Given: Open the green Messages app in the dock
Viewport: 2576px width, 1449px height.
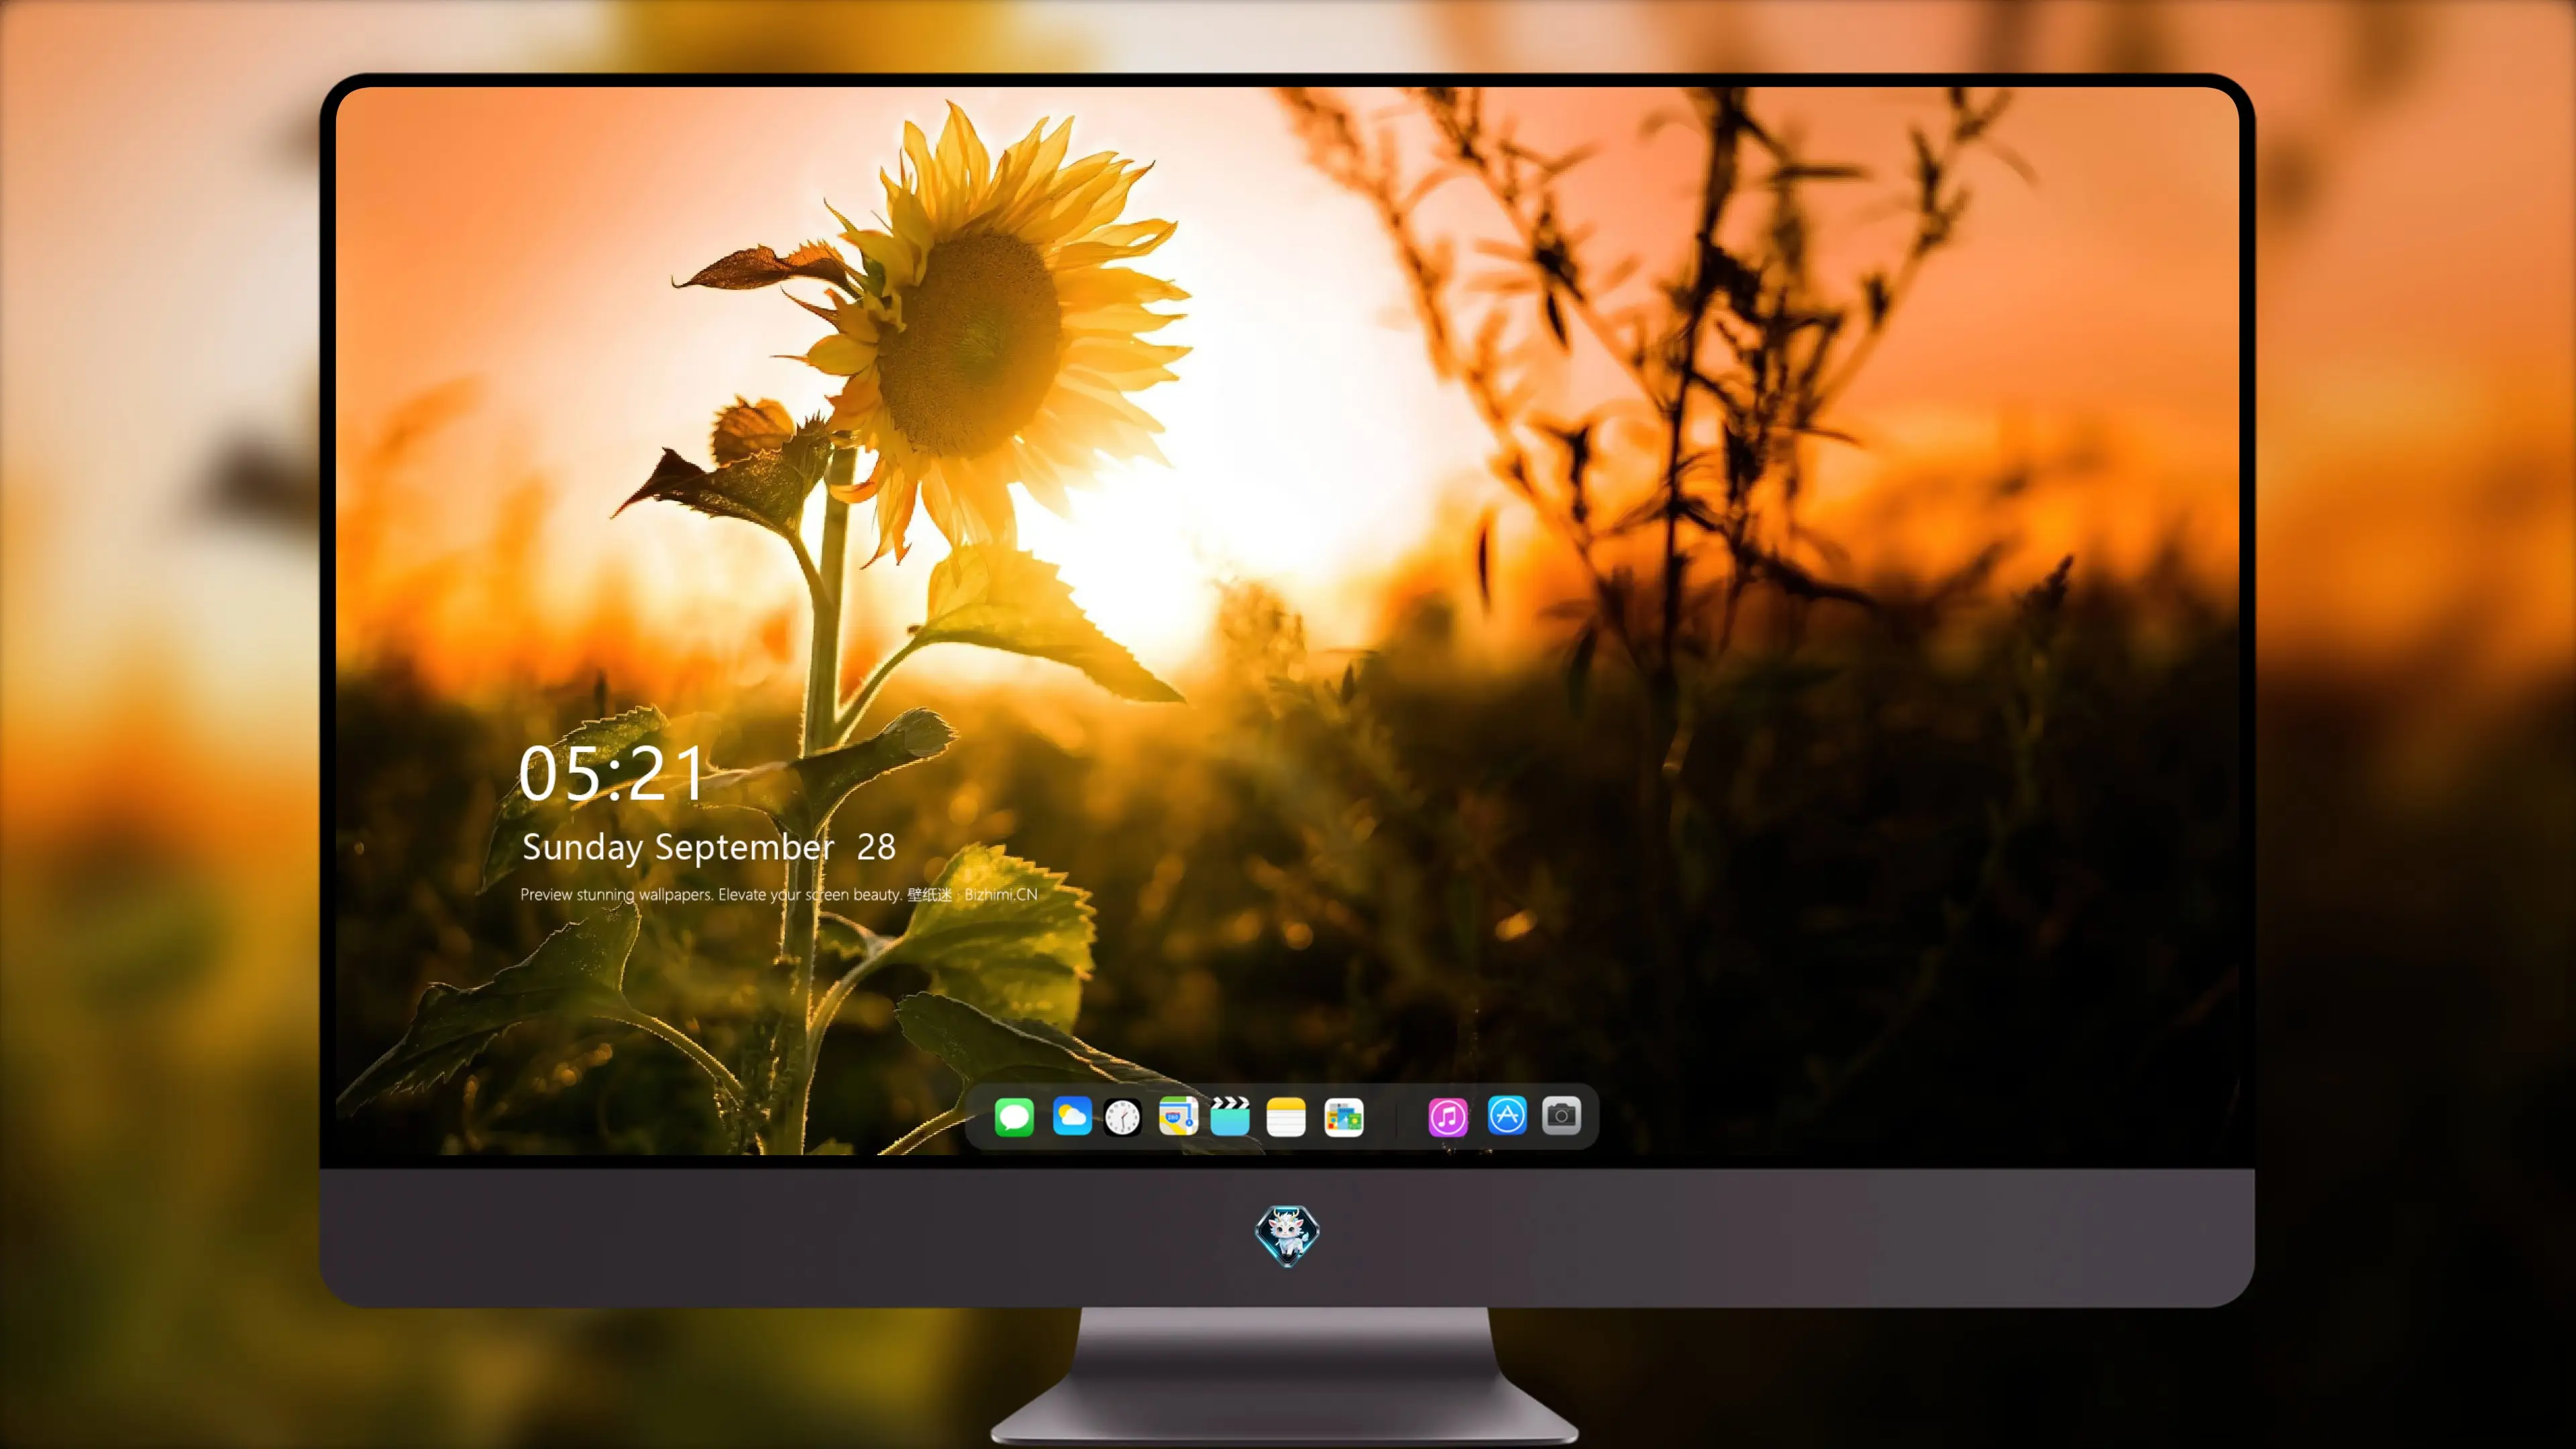Looking at the screenshot, I should pyautogui.click(x=1014, y=1116).
